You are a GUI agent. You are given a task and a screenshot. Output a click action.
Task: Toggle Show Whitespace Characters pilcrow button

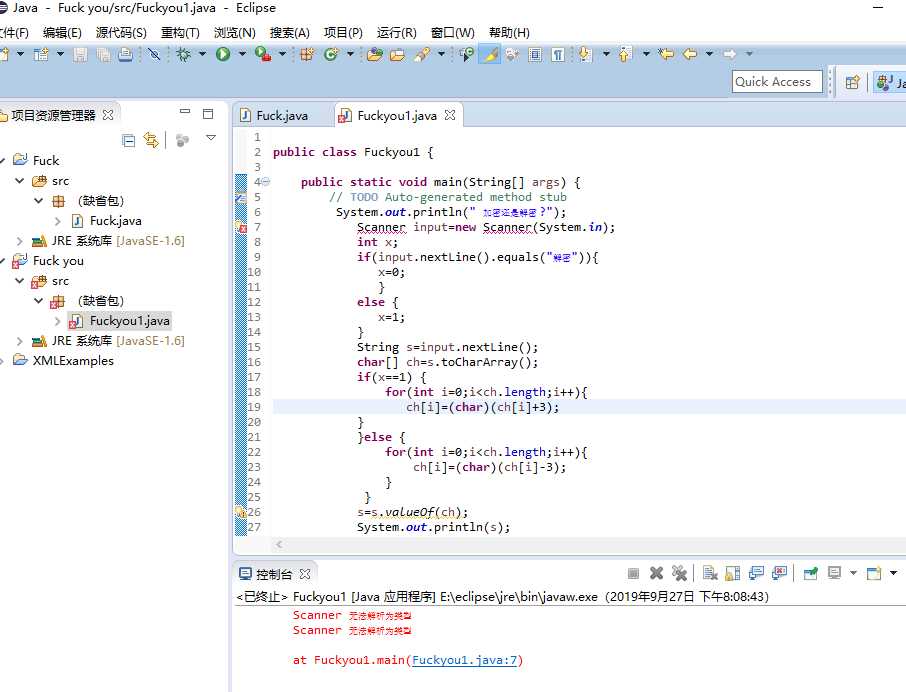pyautogui.click(x=558, y=54)
